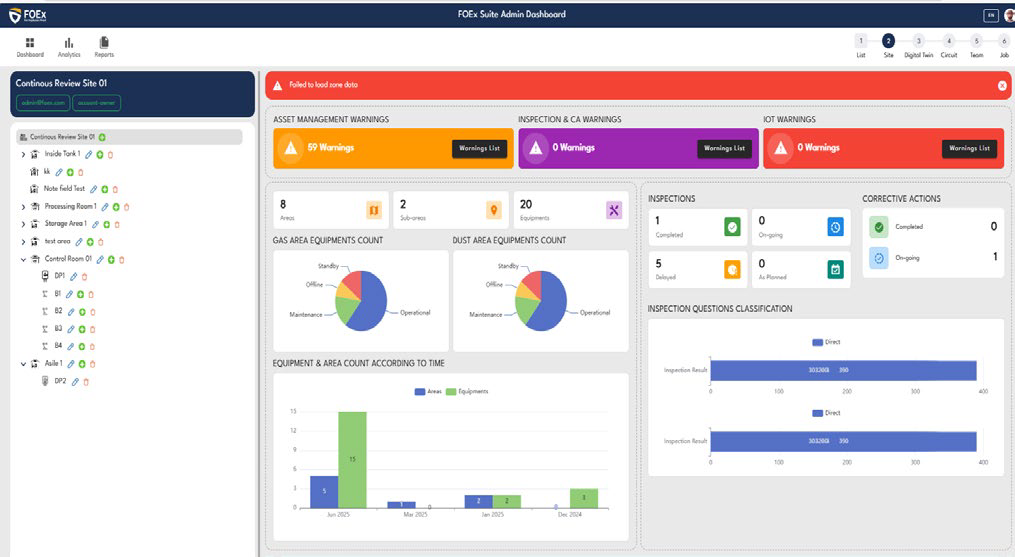Open the Delayed inspections card
This screenshot has width=1015, height=557.
698,269
